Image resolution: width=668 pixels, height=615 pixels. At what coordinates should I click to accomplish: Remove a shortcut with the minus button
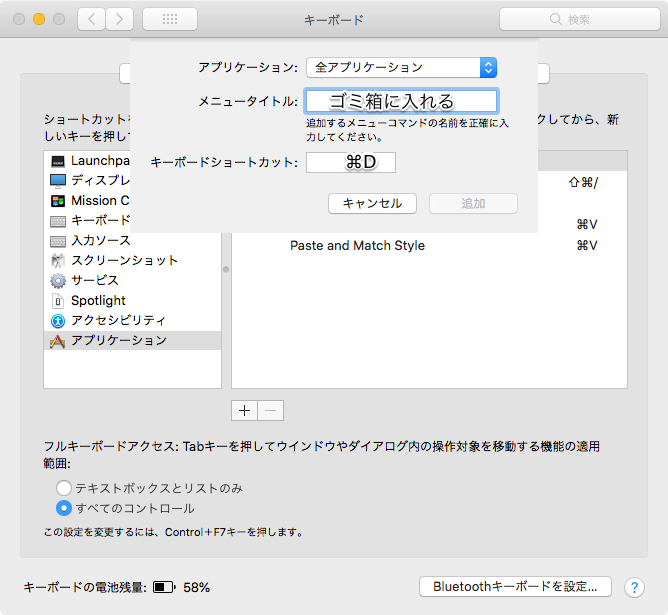pos(271,411)
